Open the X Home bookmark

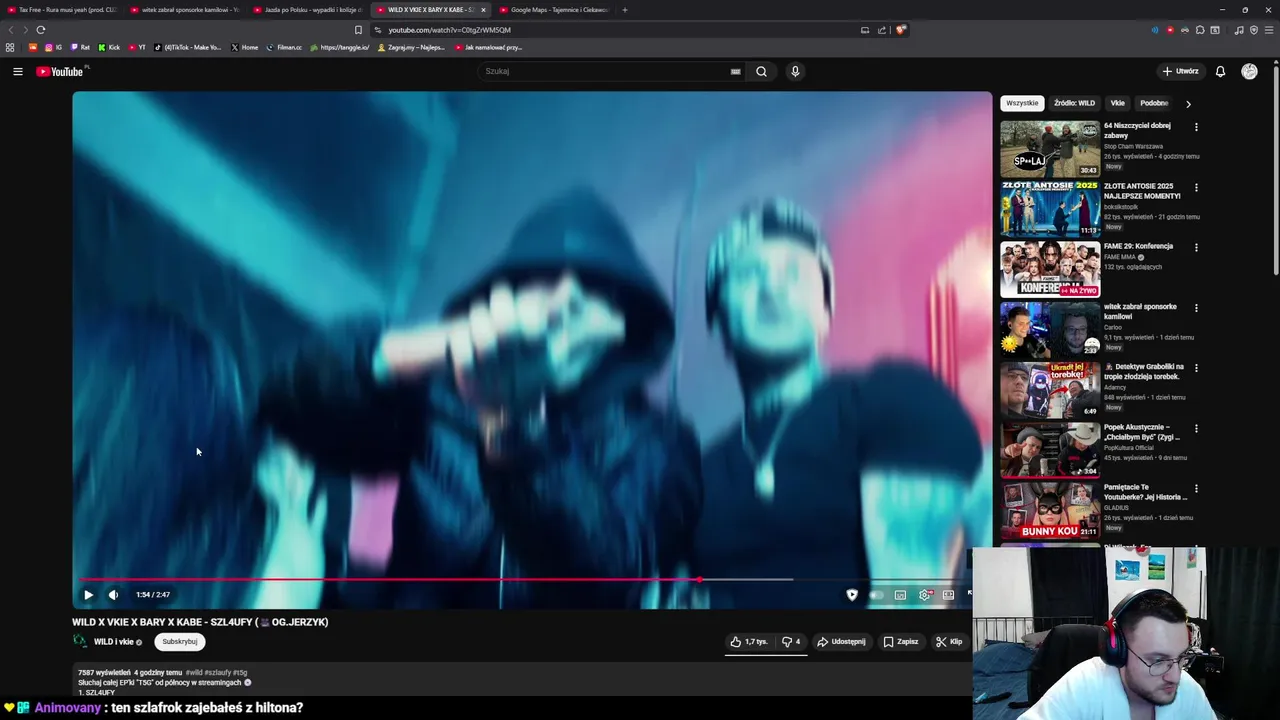[x=245, y=47]
